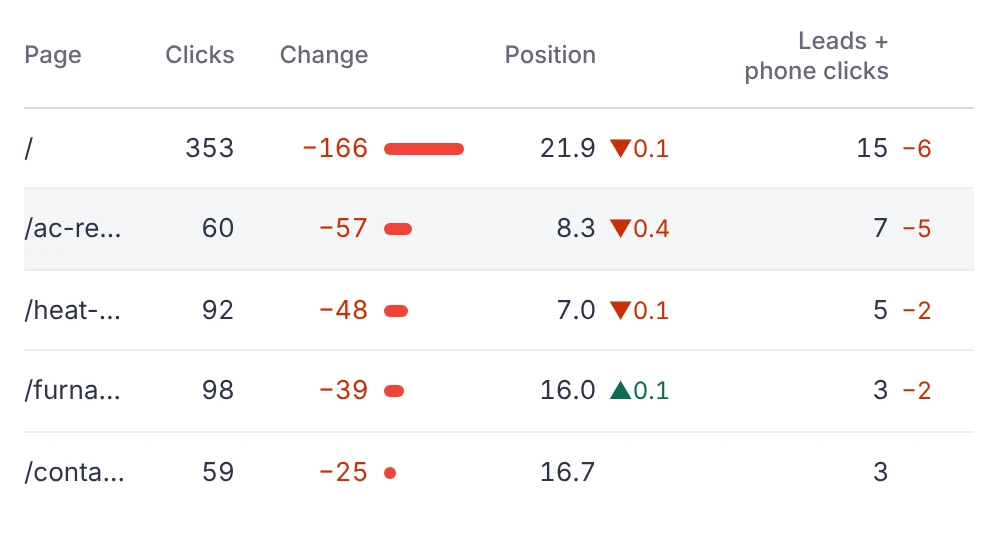Click the green up-triangle beside position 16.0
The width and height of the screenshot is (998, 534).
pos(620,390)
